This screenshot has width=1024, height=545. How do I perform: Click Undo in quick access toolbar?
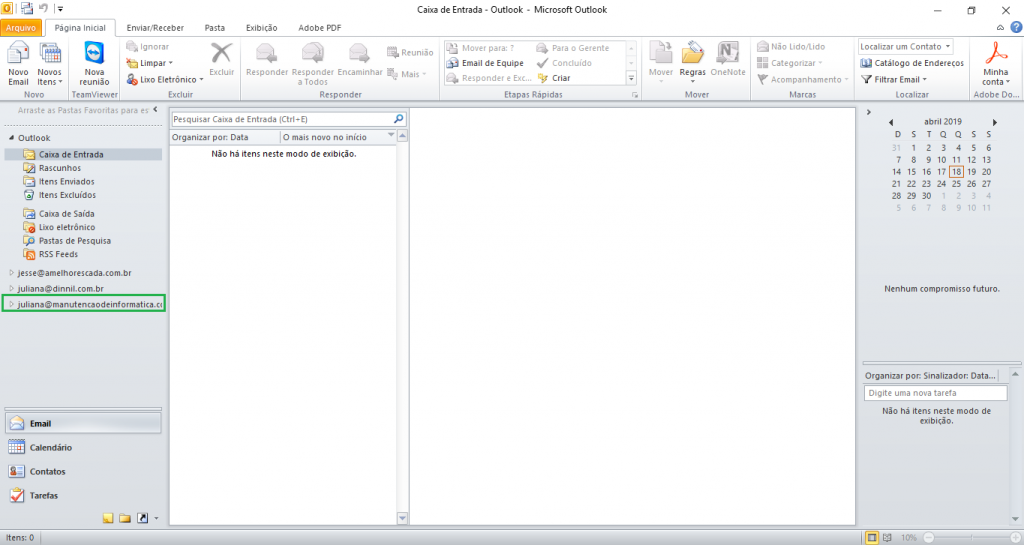tap(44, 8)
